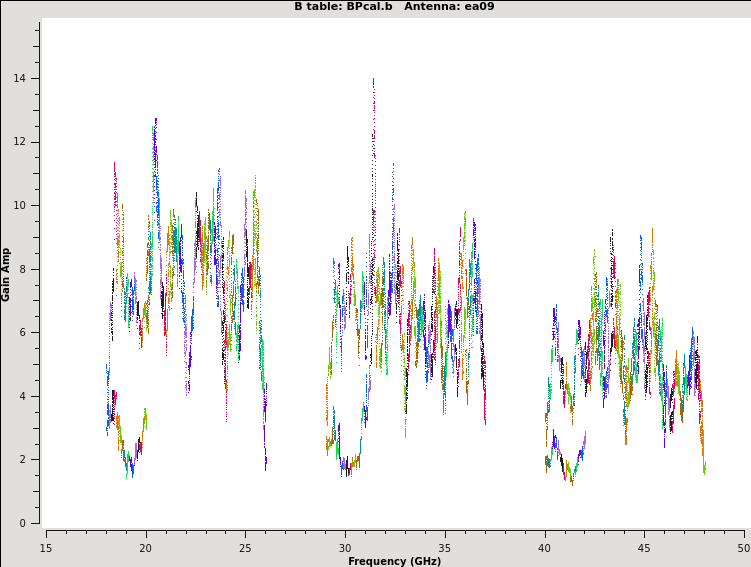Click the x-axis tick label 40
The image size is (751, 567).
[544, 548]
